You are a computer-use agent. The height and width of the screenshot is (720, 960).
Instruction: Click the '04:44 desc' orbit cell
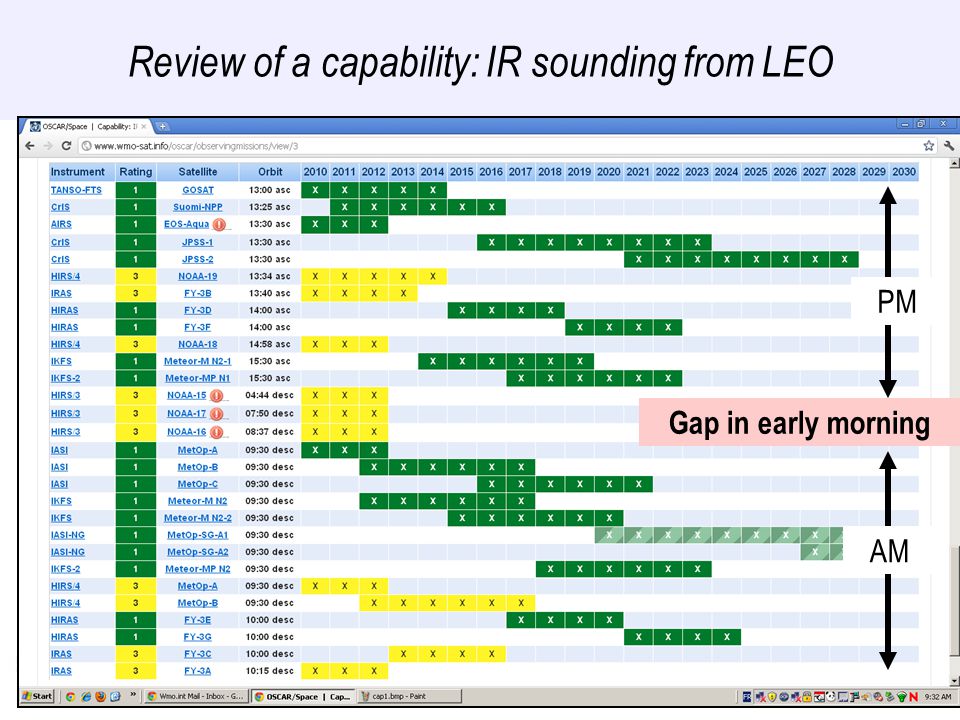pyautogui.click(x=269, y=396)
